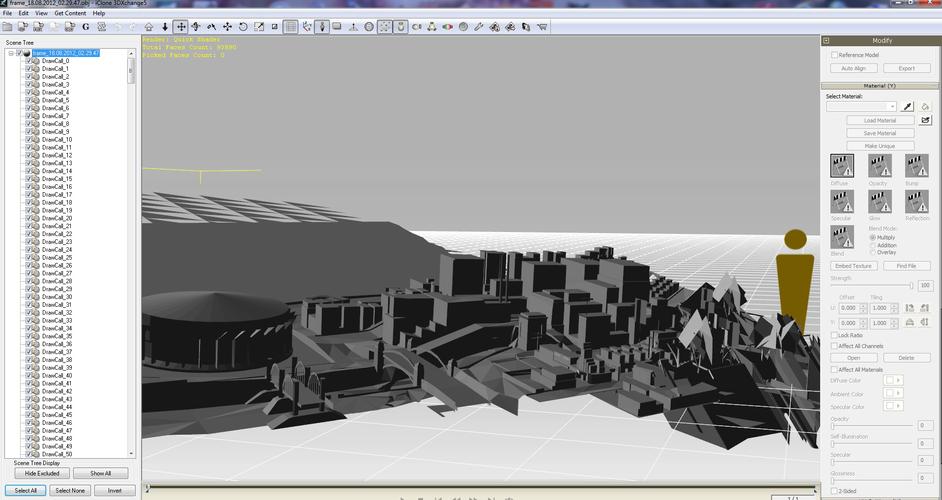Click the Hide Excluded button
Screen dimensions: 942x500
pyautogui.click(x=42, y=473)
